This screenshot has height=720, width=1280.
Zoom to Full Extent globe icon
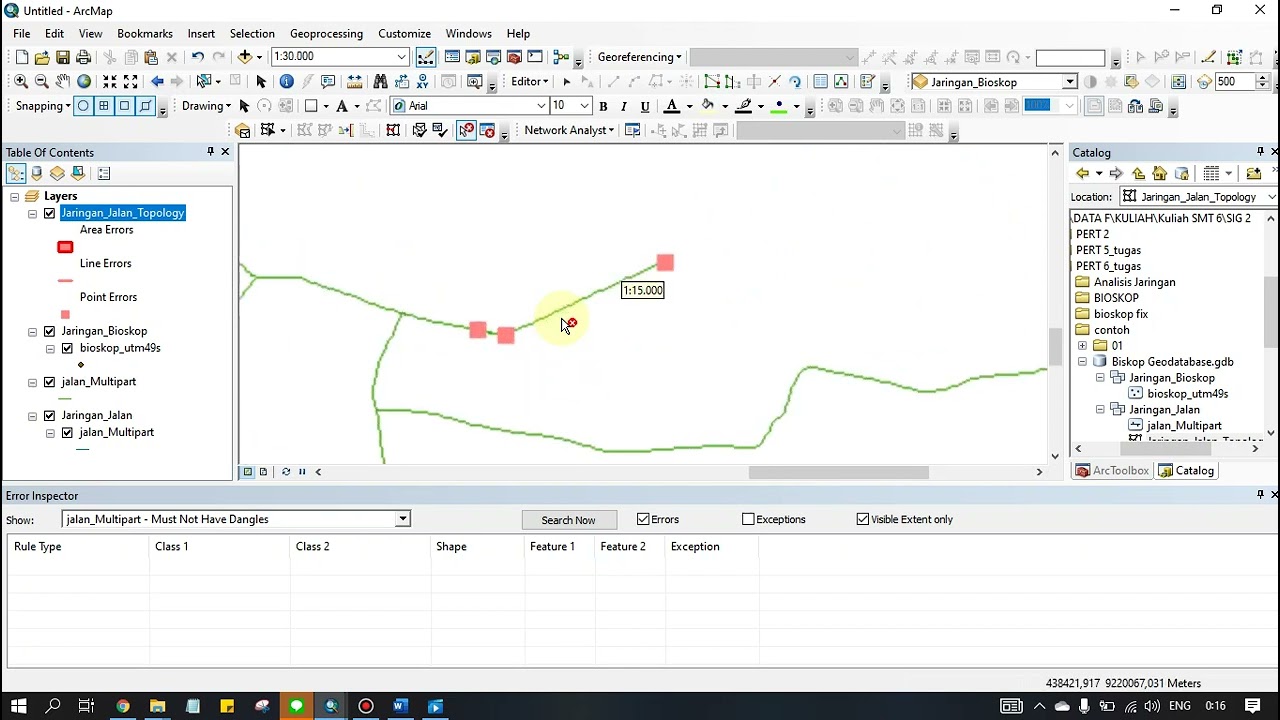(84, 81)
